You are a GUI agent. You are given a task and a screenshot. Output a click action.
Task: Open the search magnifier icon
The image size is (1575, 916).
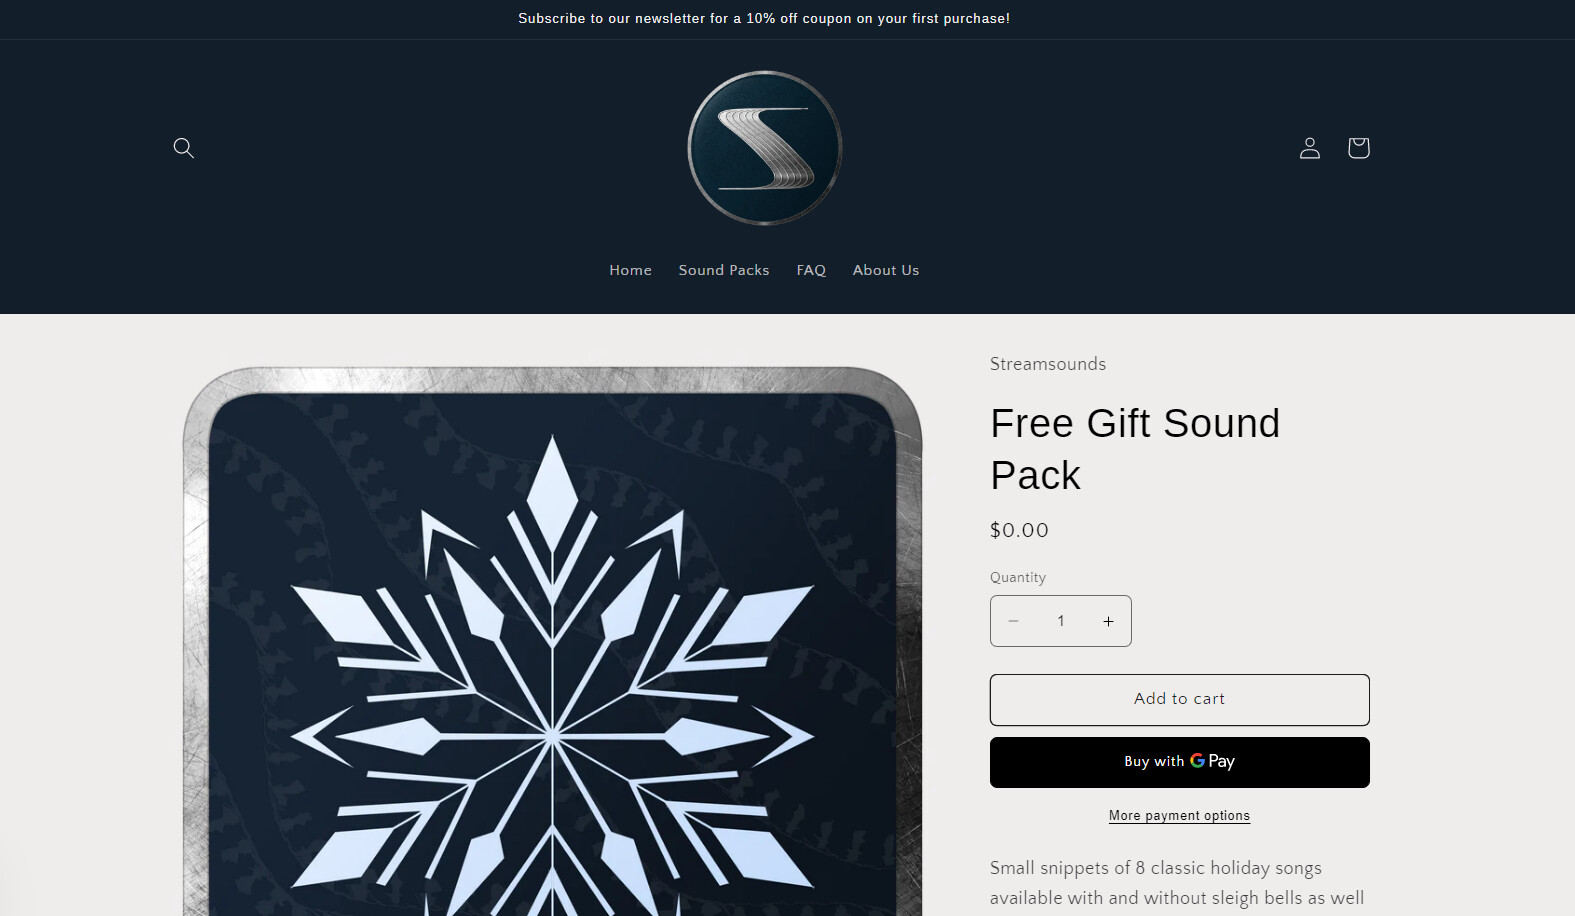click(x=183, y=148)
